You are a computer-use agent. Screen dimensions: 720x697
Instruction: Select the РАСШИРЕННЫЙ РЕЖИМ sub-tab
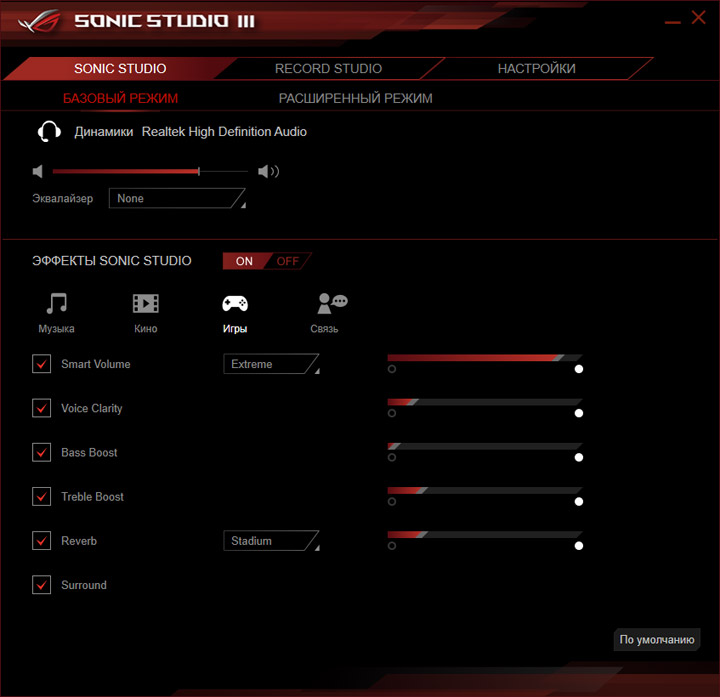click(x=355, y=98)
